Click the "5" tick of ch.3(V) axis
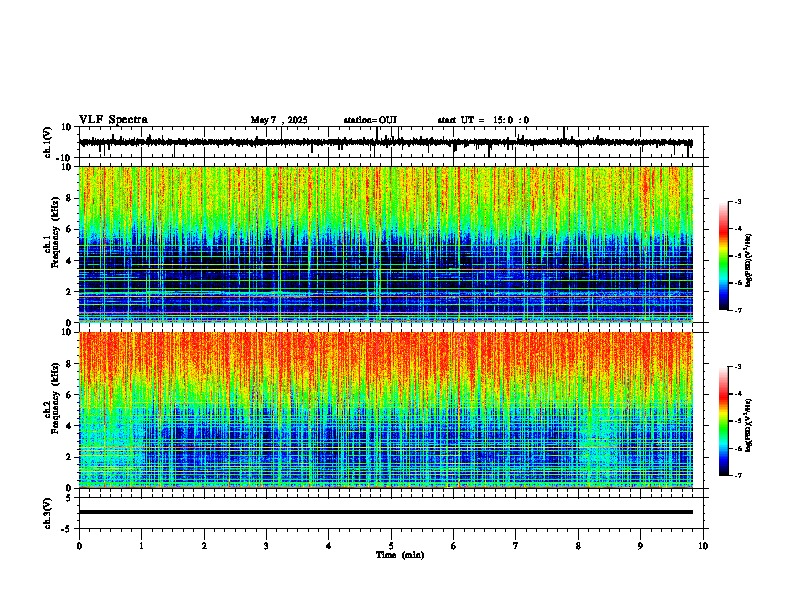 tap(69, 498)
